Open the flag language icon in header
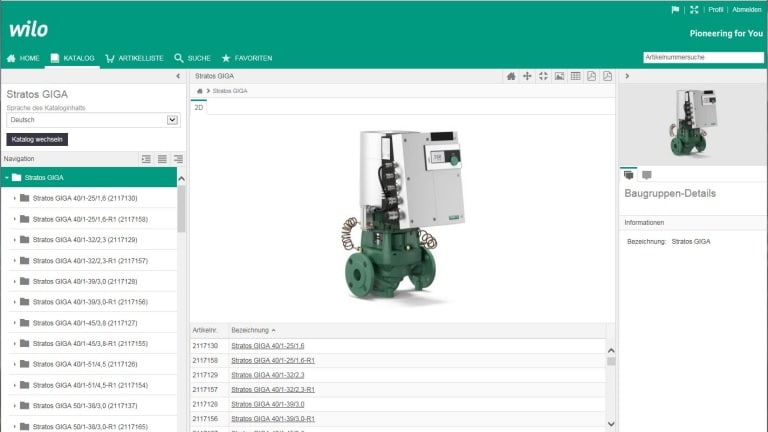Image resolution: width=768 pixels, height=432 pixels. click(675, 9)
